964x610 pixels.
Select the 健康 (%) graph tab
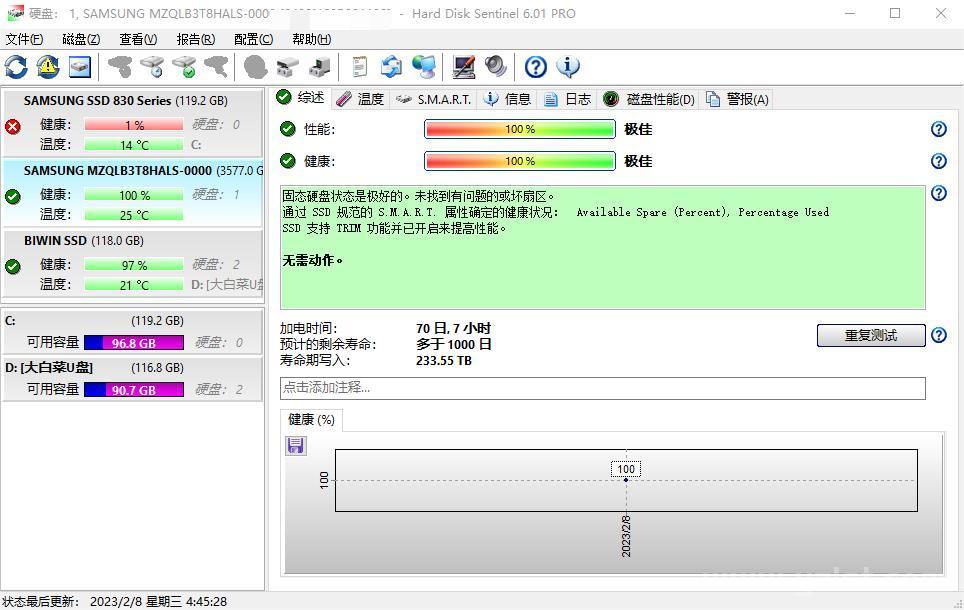pyautogui.click(x=311, y=419)
